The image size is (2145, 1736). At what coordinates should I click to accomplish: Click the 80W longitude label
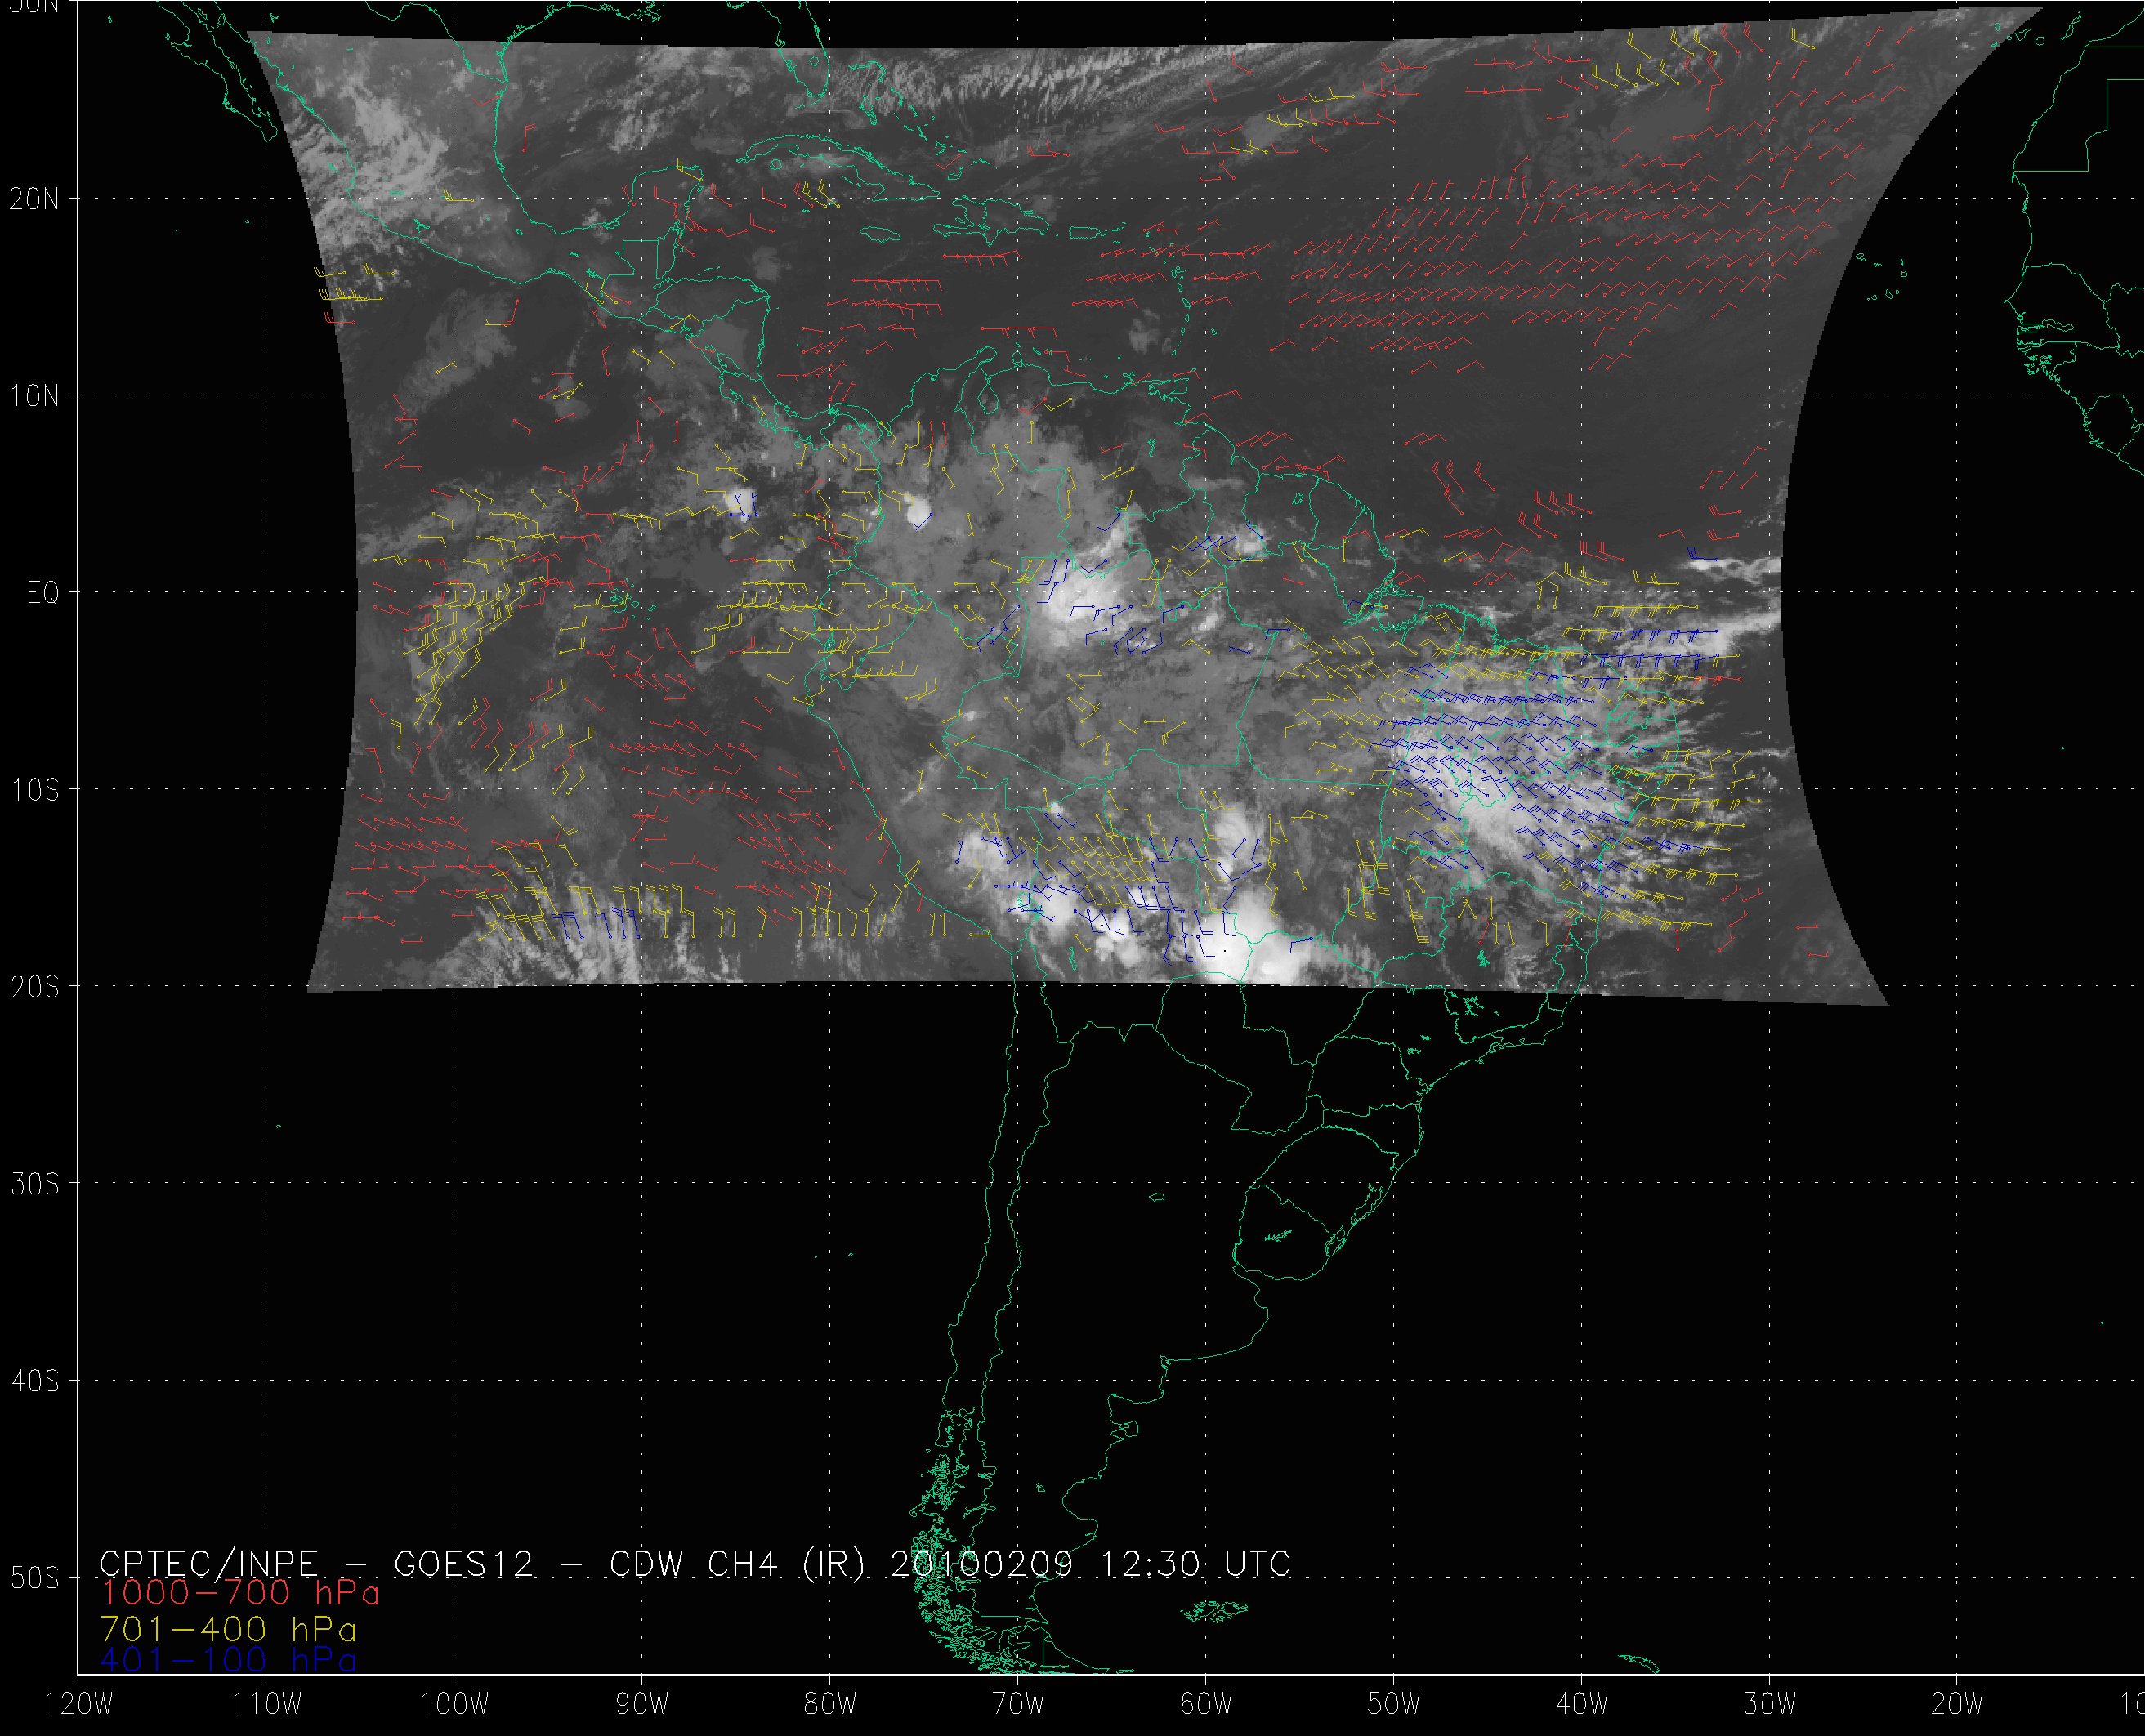(830, 1704)
